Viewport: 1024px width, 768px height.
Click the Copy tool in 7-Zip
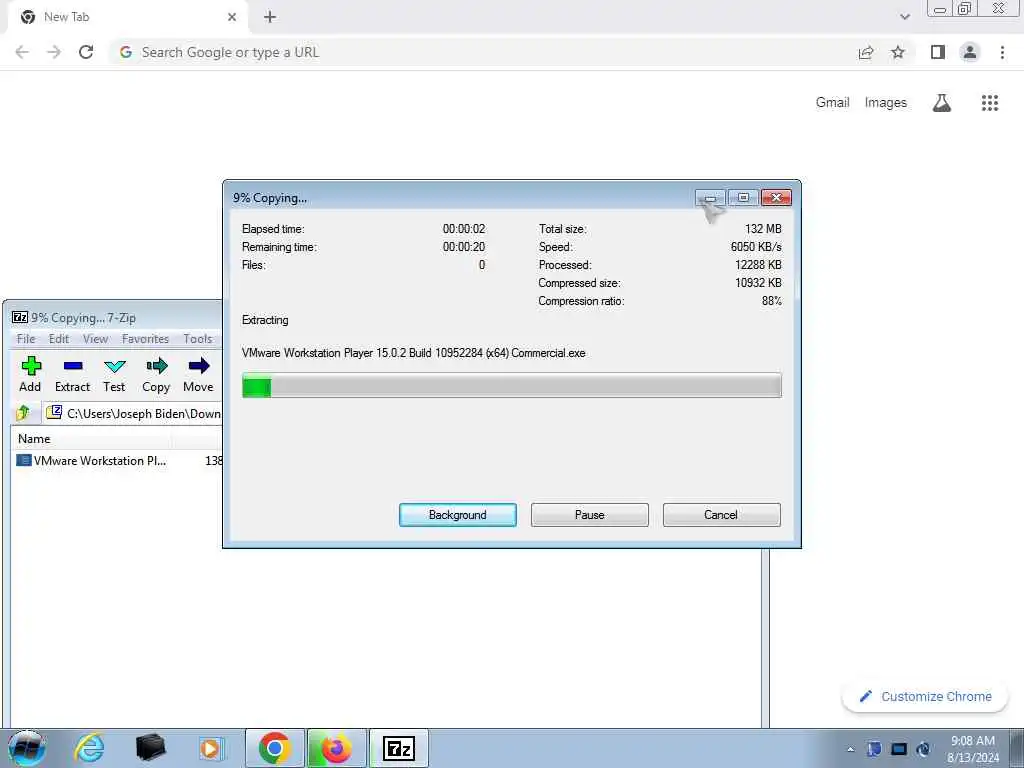(x=156, y=375)
